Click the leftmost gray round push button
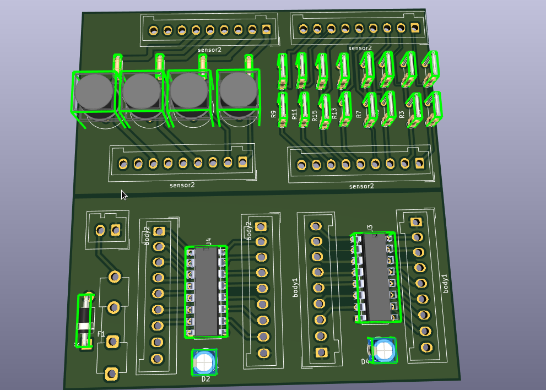546x390 pixels. pos(94,92)
